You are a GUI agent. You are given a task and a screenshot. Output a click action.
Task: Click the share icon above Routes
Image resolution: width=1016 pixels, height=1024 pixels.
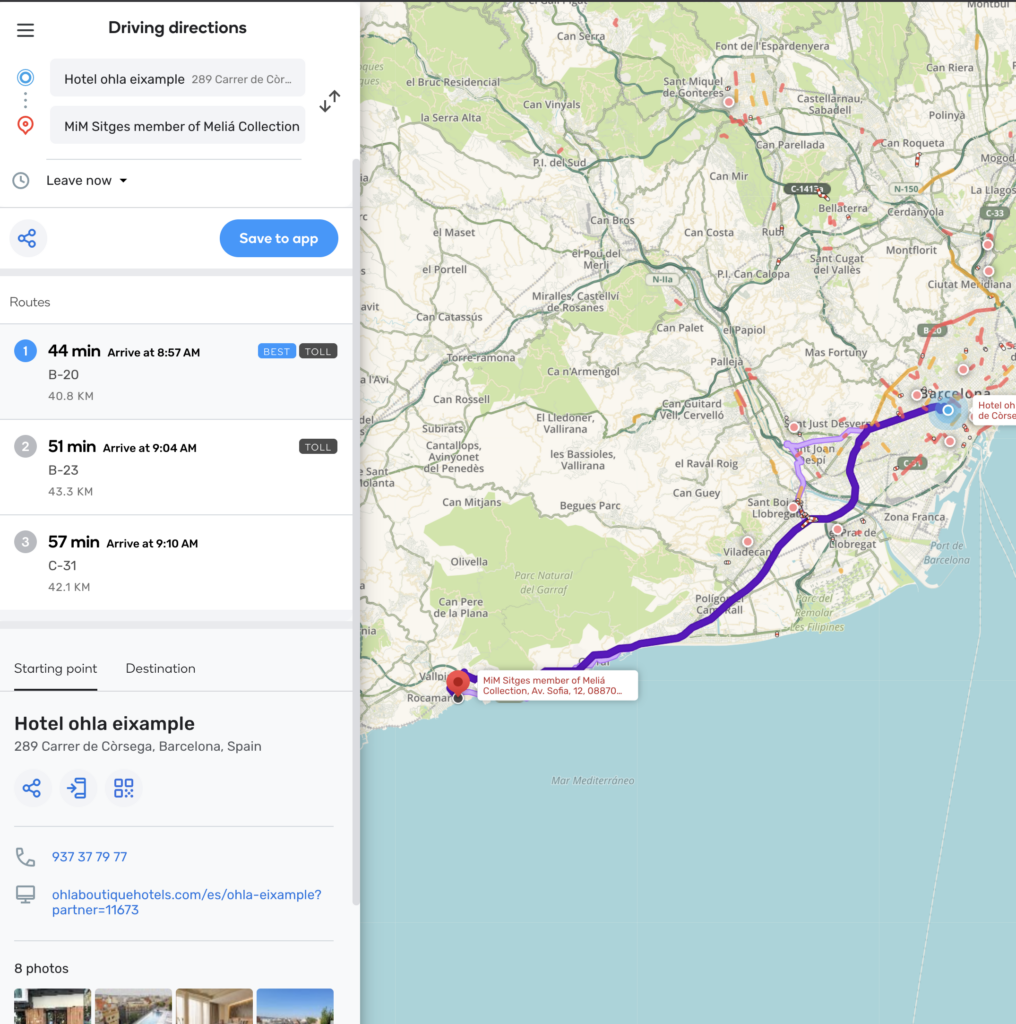[27, 239]
